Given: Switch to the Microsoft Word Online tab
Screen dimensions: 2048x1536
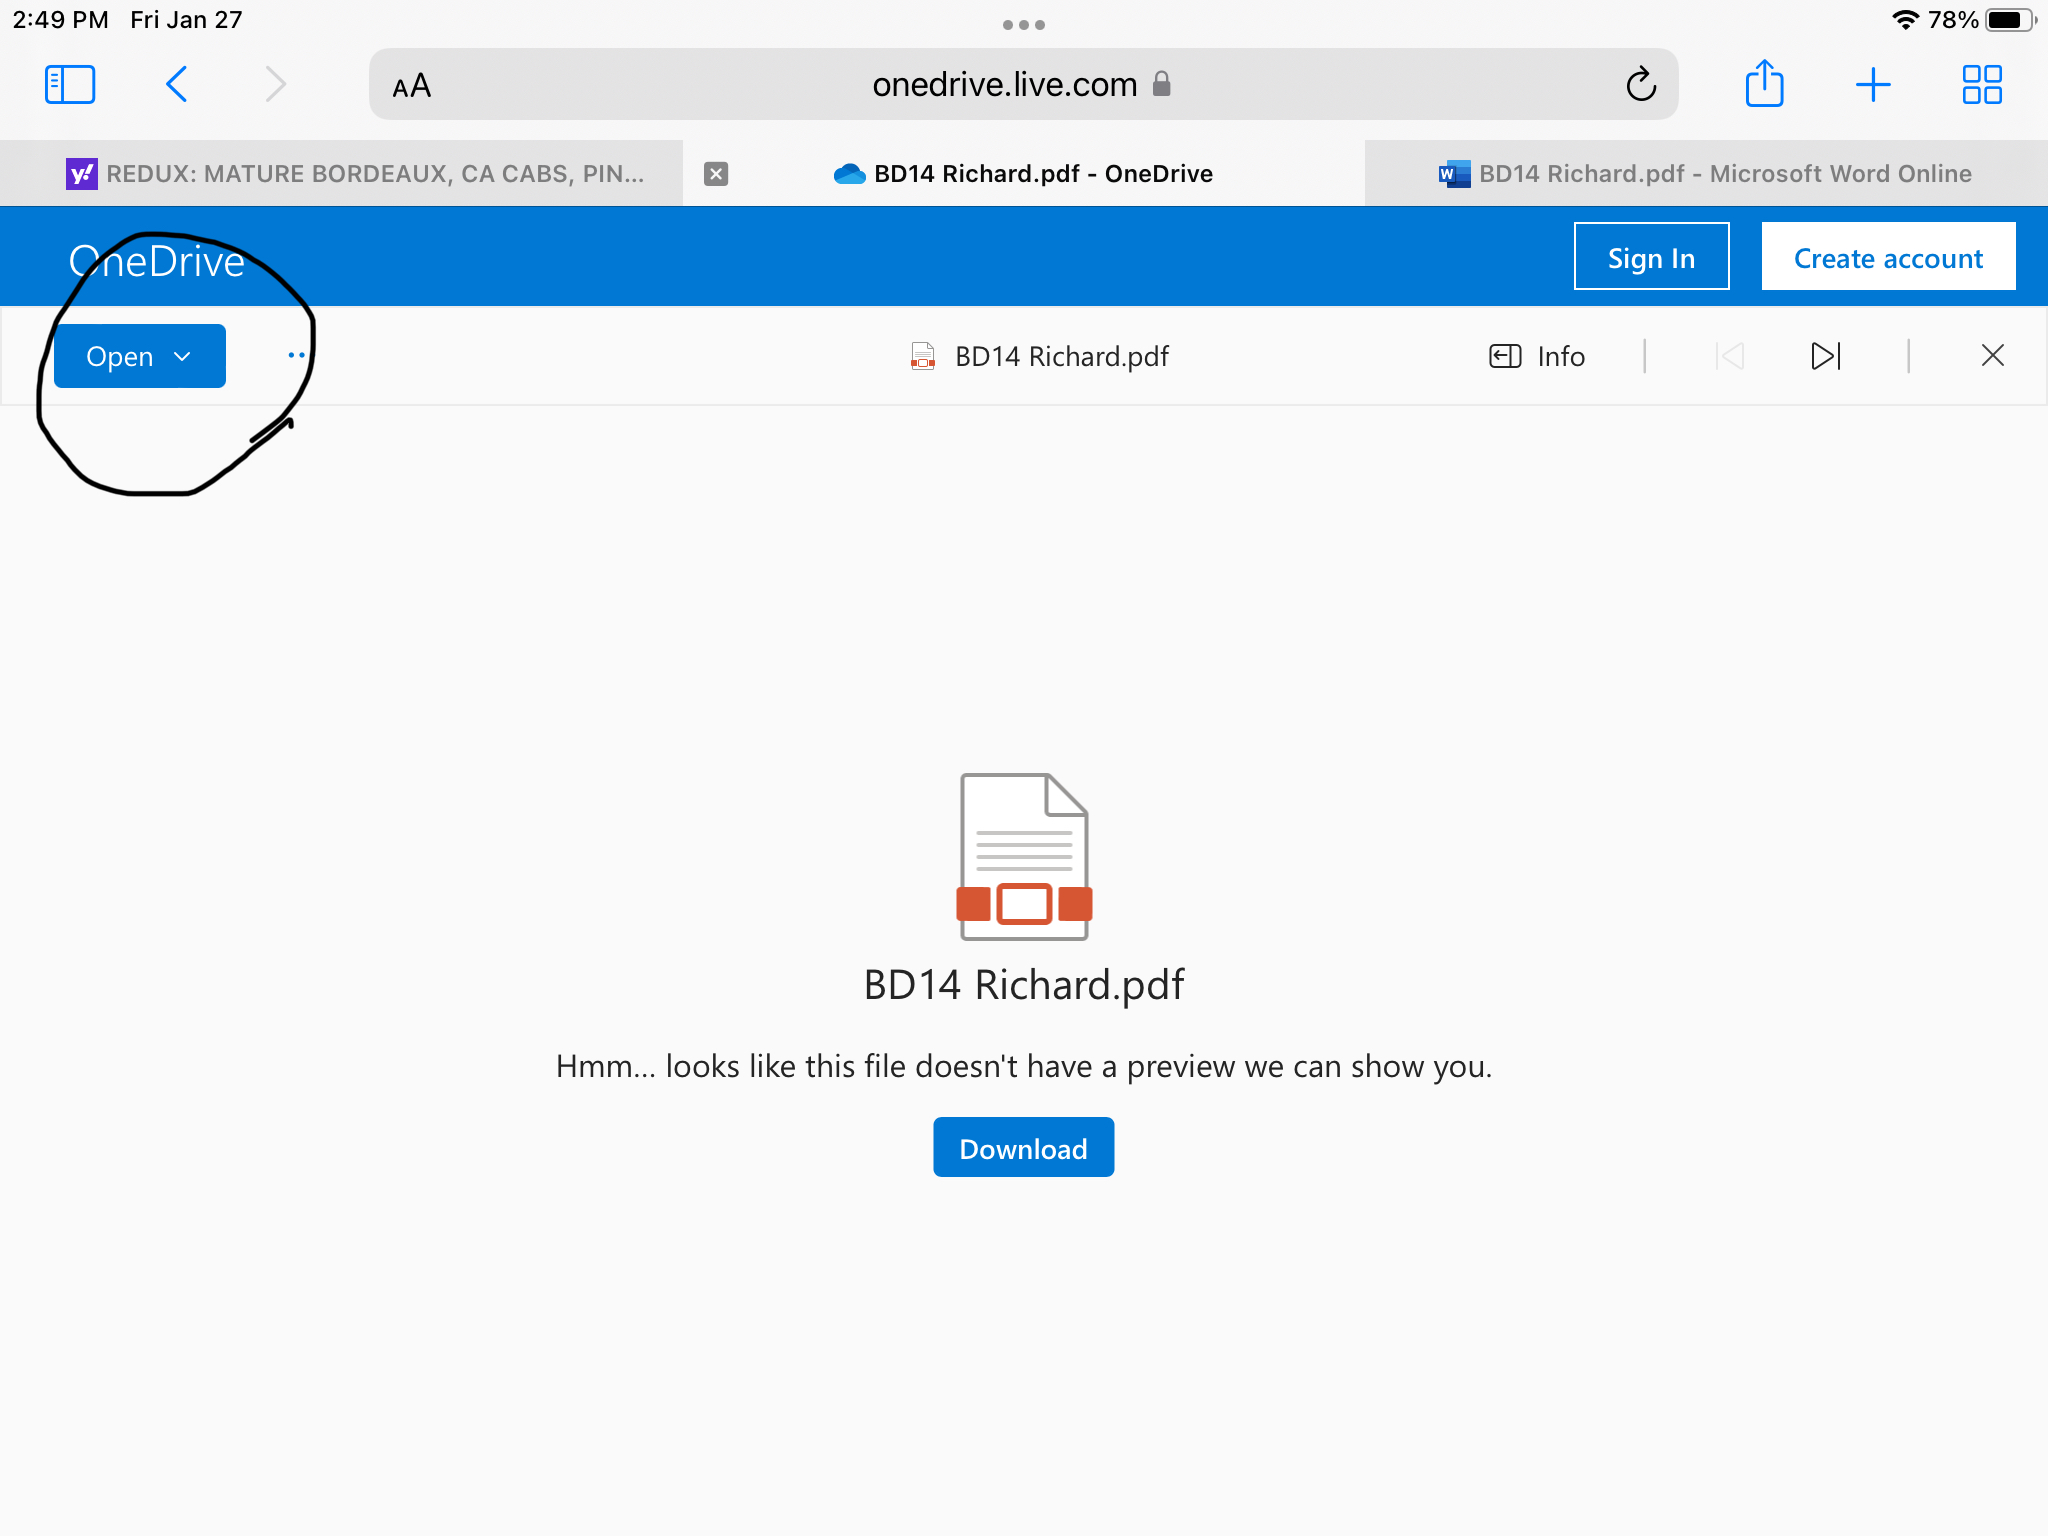Looking at the screenshot, I should pos(1706,174).
